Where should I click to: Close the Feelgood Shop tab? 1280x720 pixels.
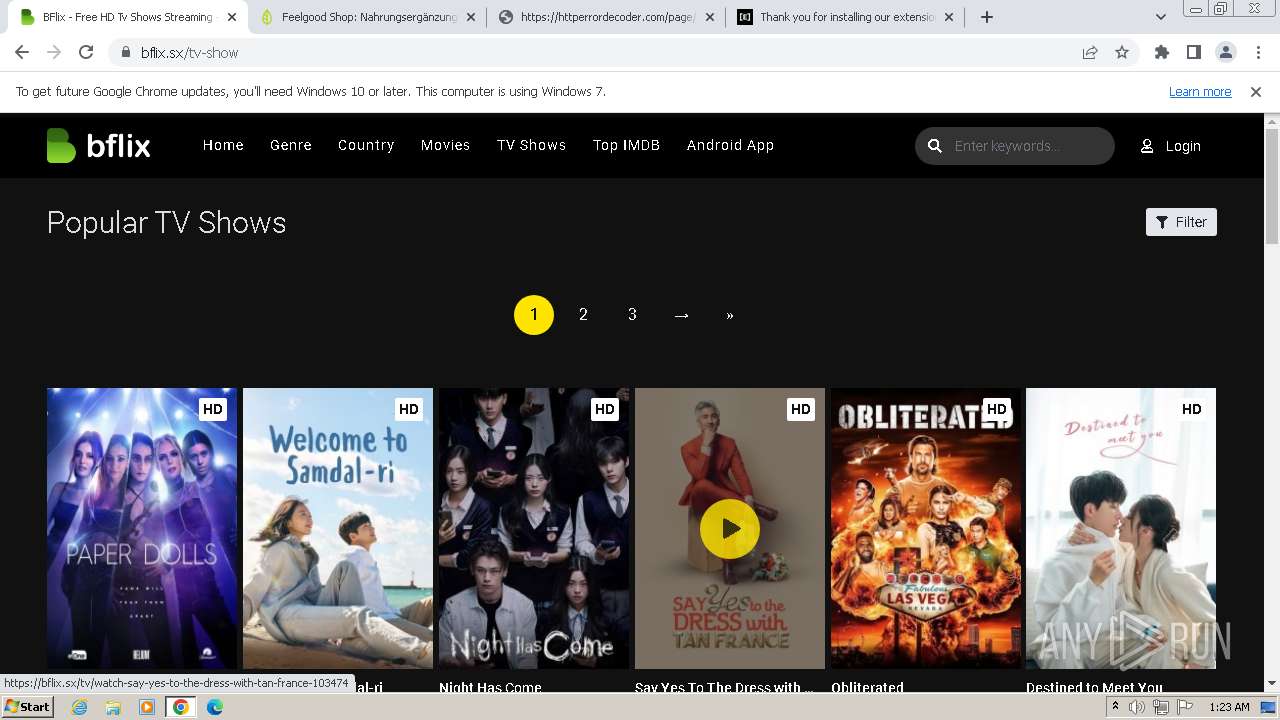(471, 17)
